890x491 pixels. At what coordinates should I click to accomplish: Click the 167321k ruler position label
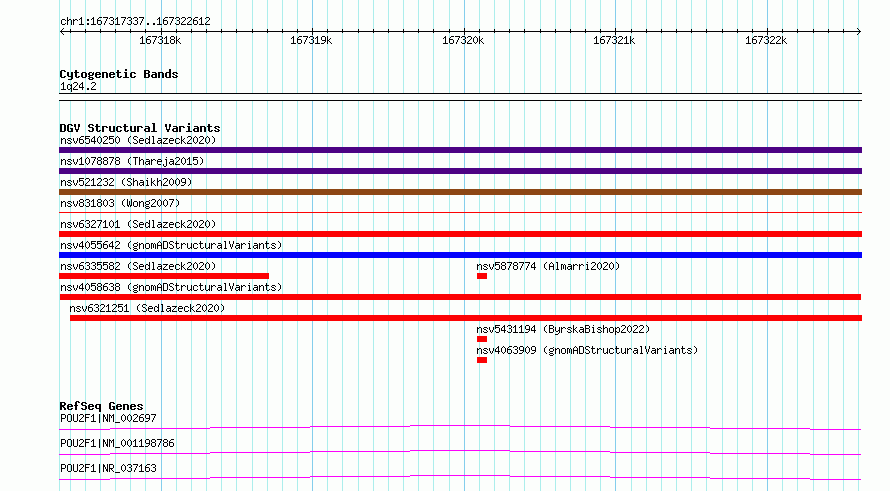614,41
